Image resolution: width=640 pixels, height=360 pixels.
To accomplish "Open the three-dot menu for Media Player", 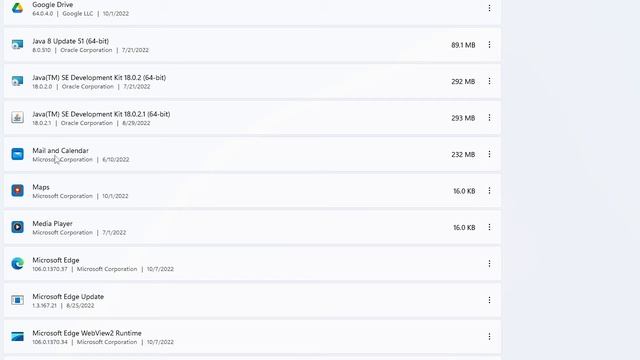I will point(489,227).
